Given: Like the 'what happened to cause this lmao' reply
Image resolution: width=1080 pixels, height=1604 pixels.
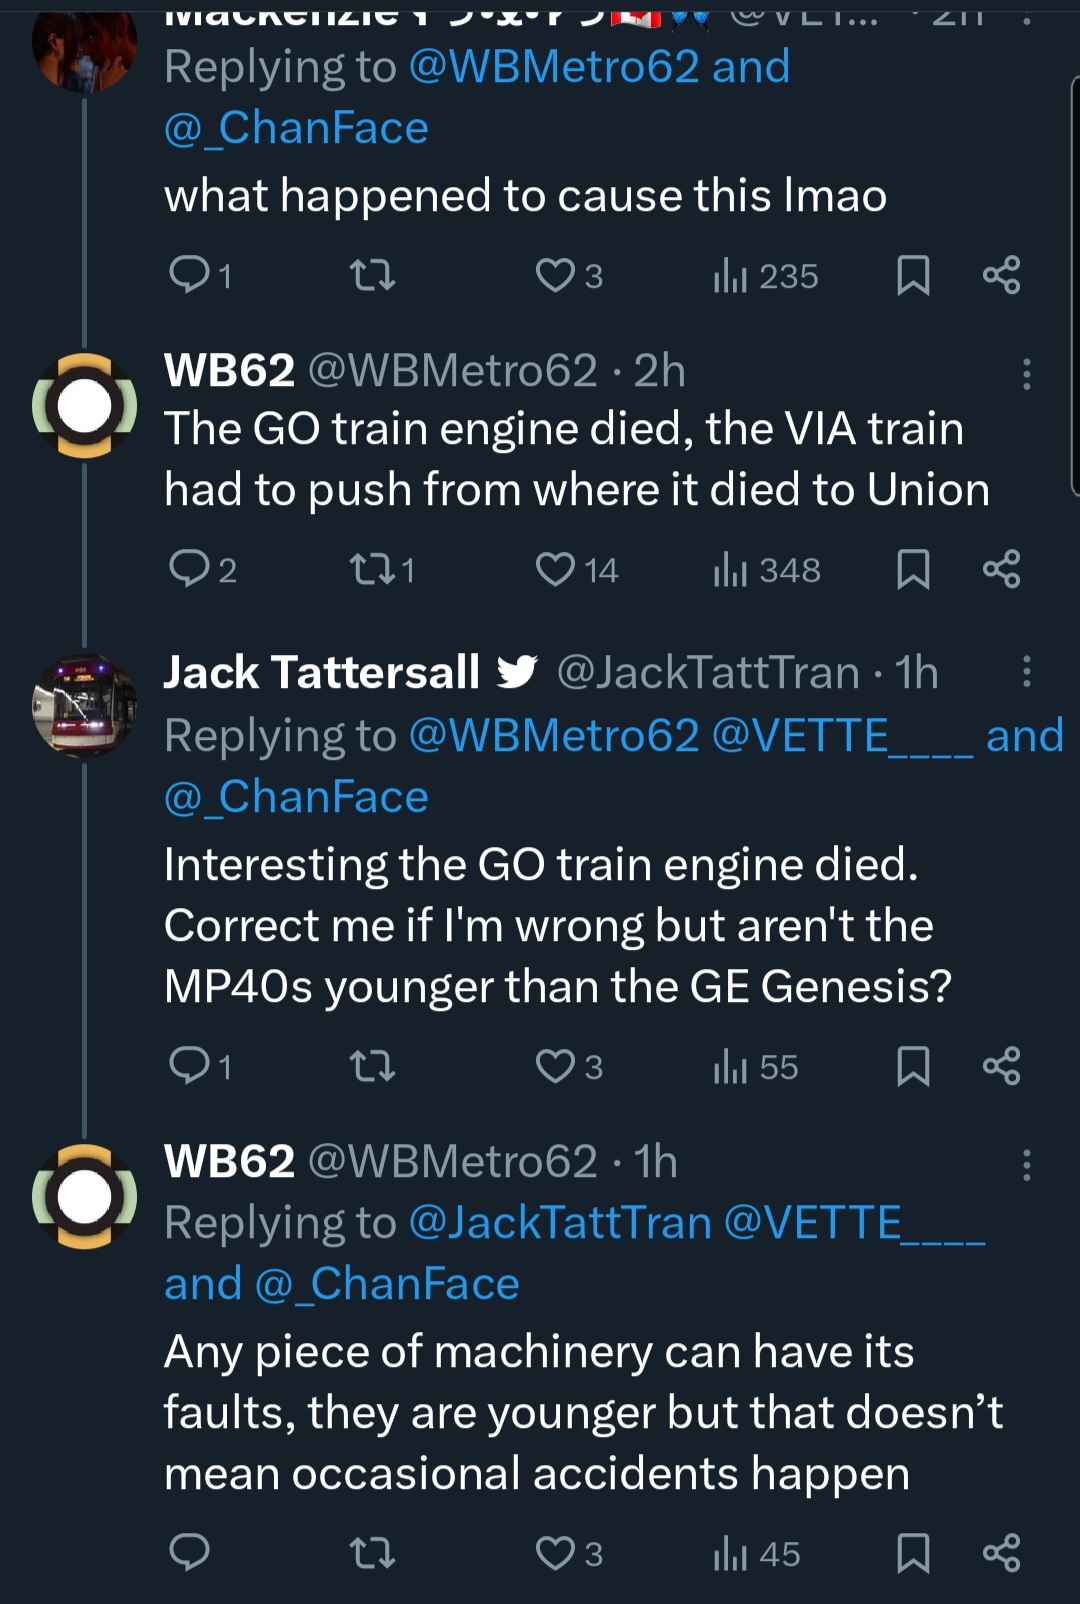Looking at the screenshot, I should [555, 275].
